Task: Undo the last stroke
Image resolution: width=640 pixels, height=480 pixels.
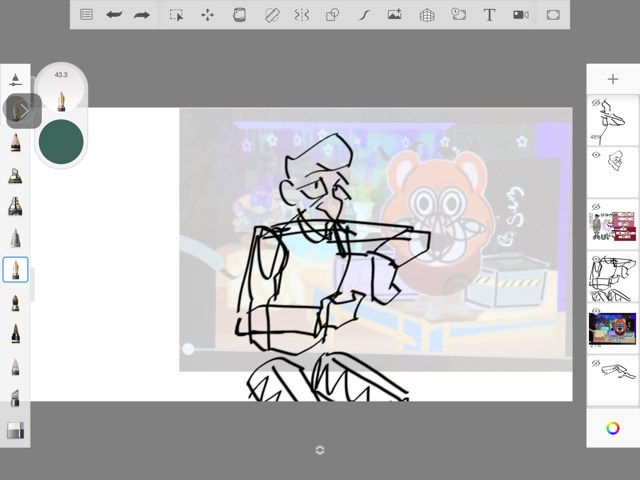Action: (114, 15)
